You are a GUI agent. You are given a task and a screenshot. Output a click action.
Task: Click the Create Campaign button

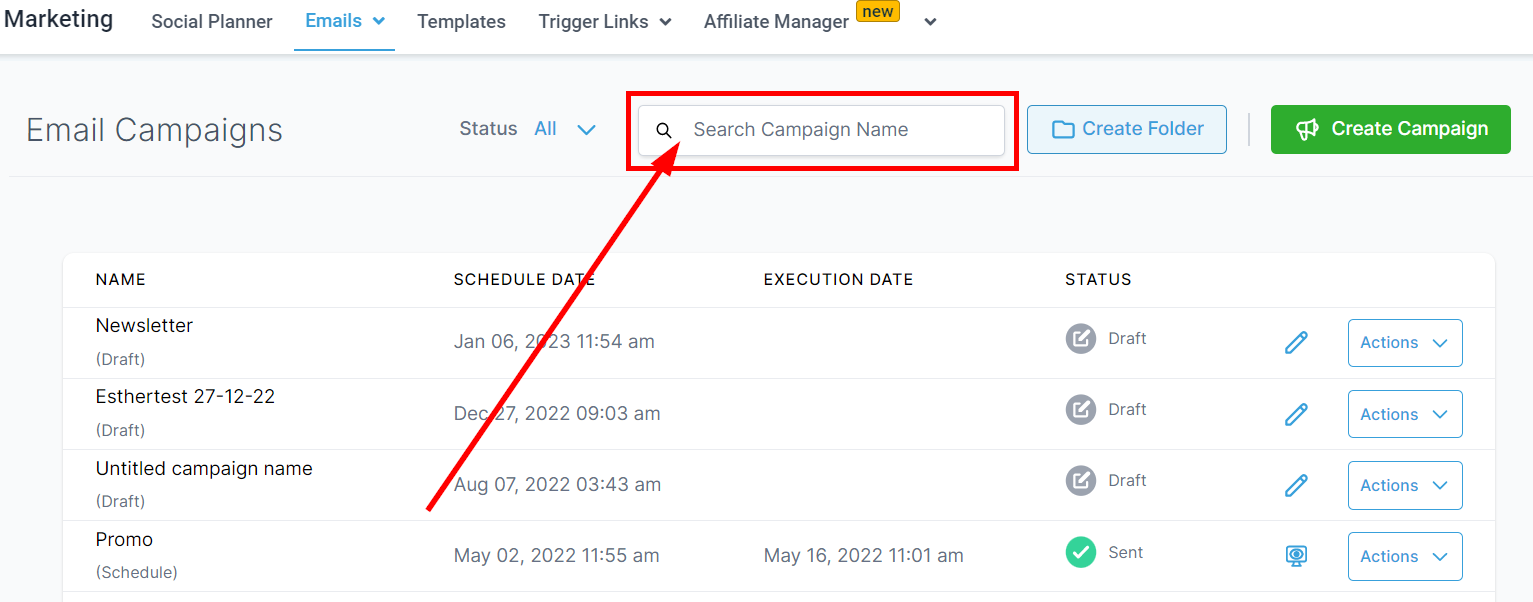[1390, 129]
